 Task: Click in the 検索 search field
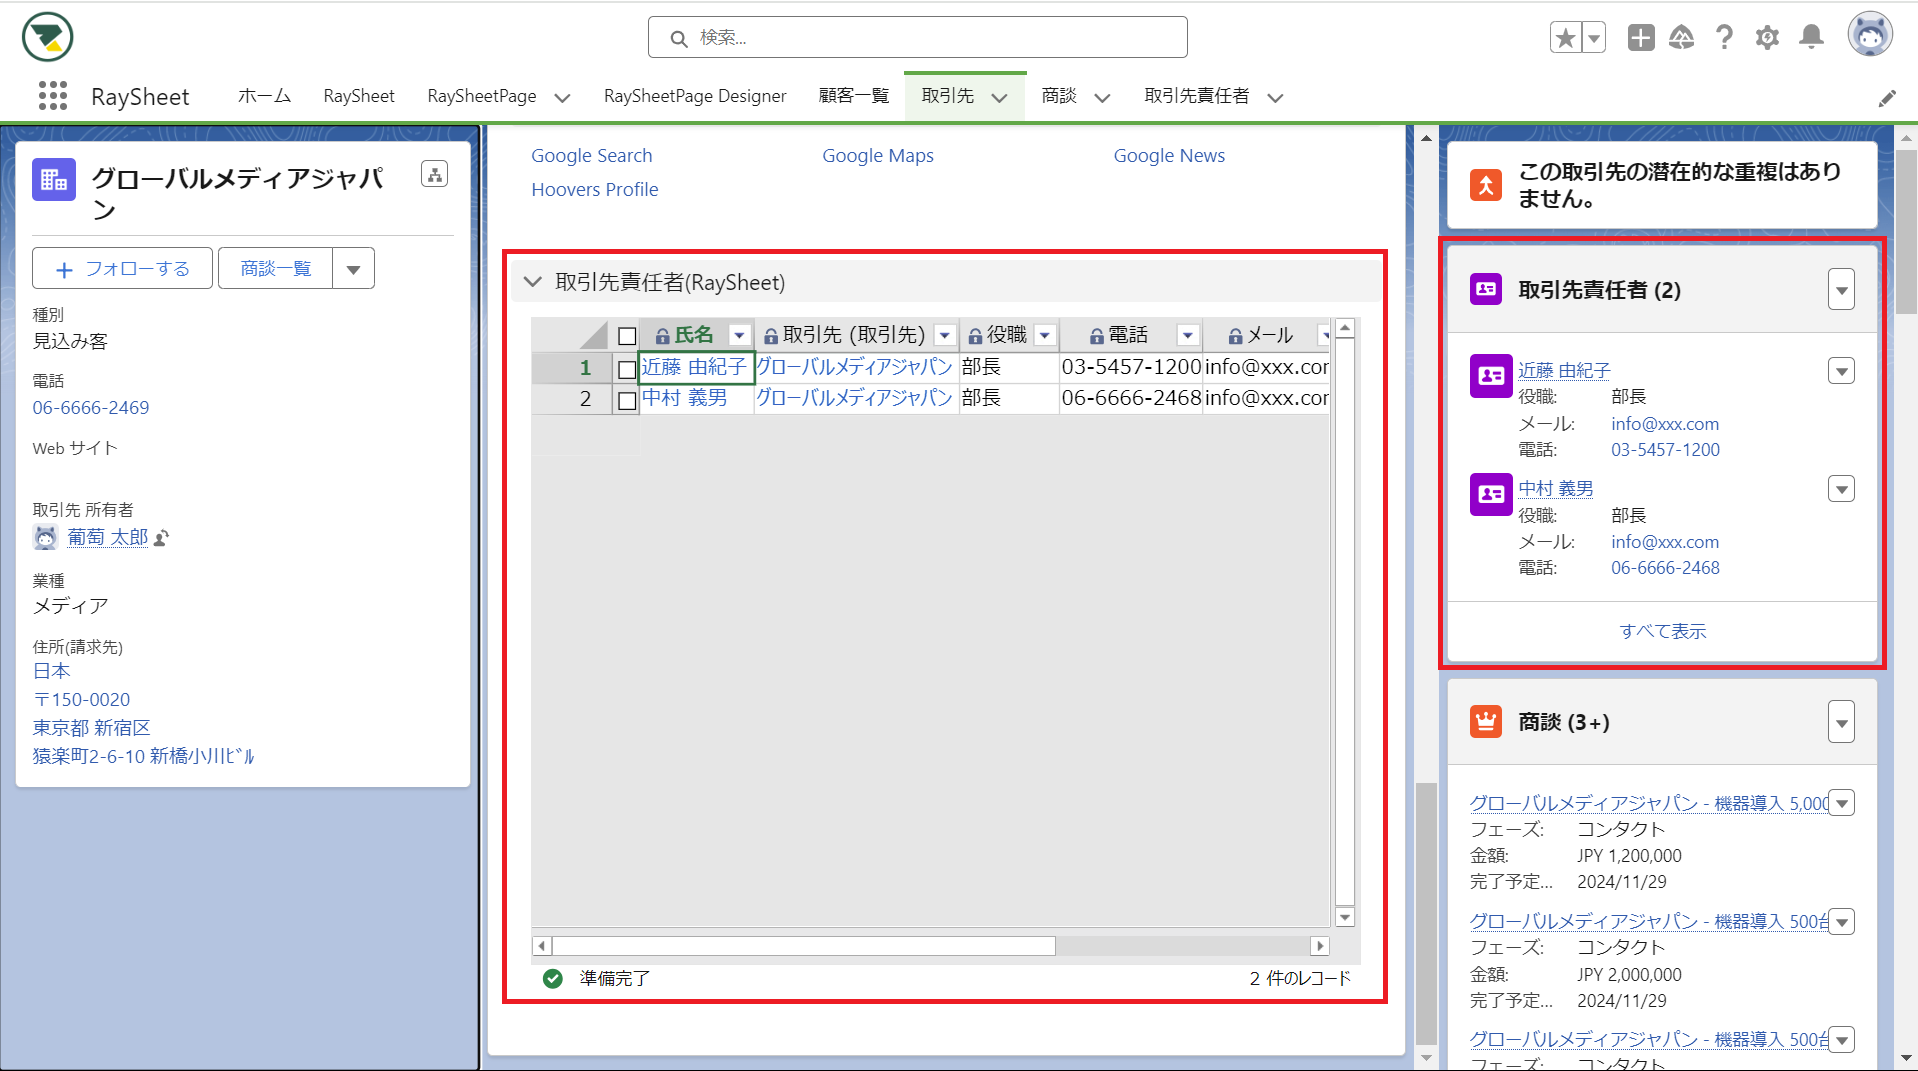pos(918,38)
